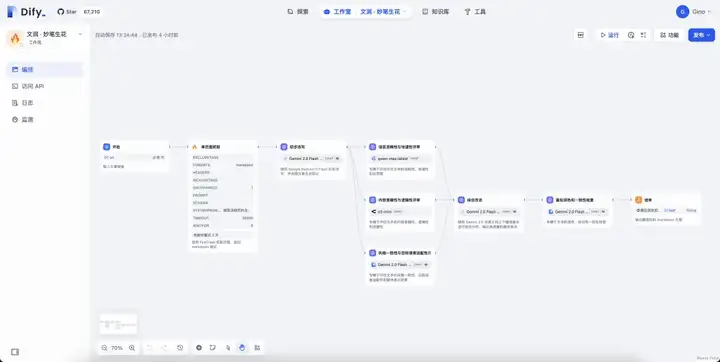Click the workflow minimap thumbnail
This screenshot has height=362, width=720.
point(118,324)
